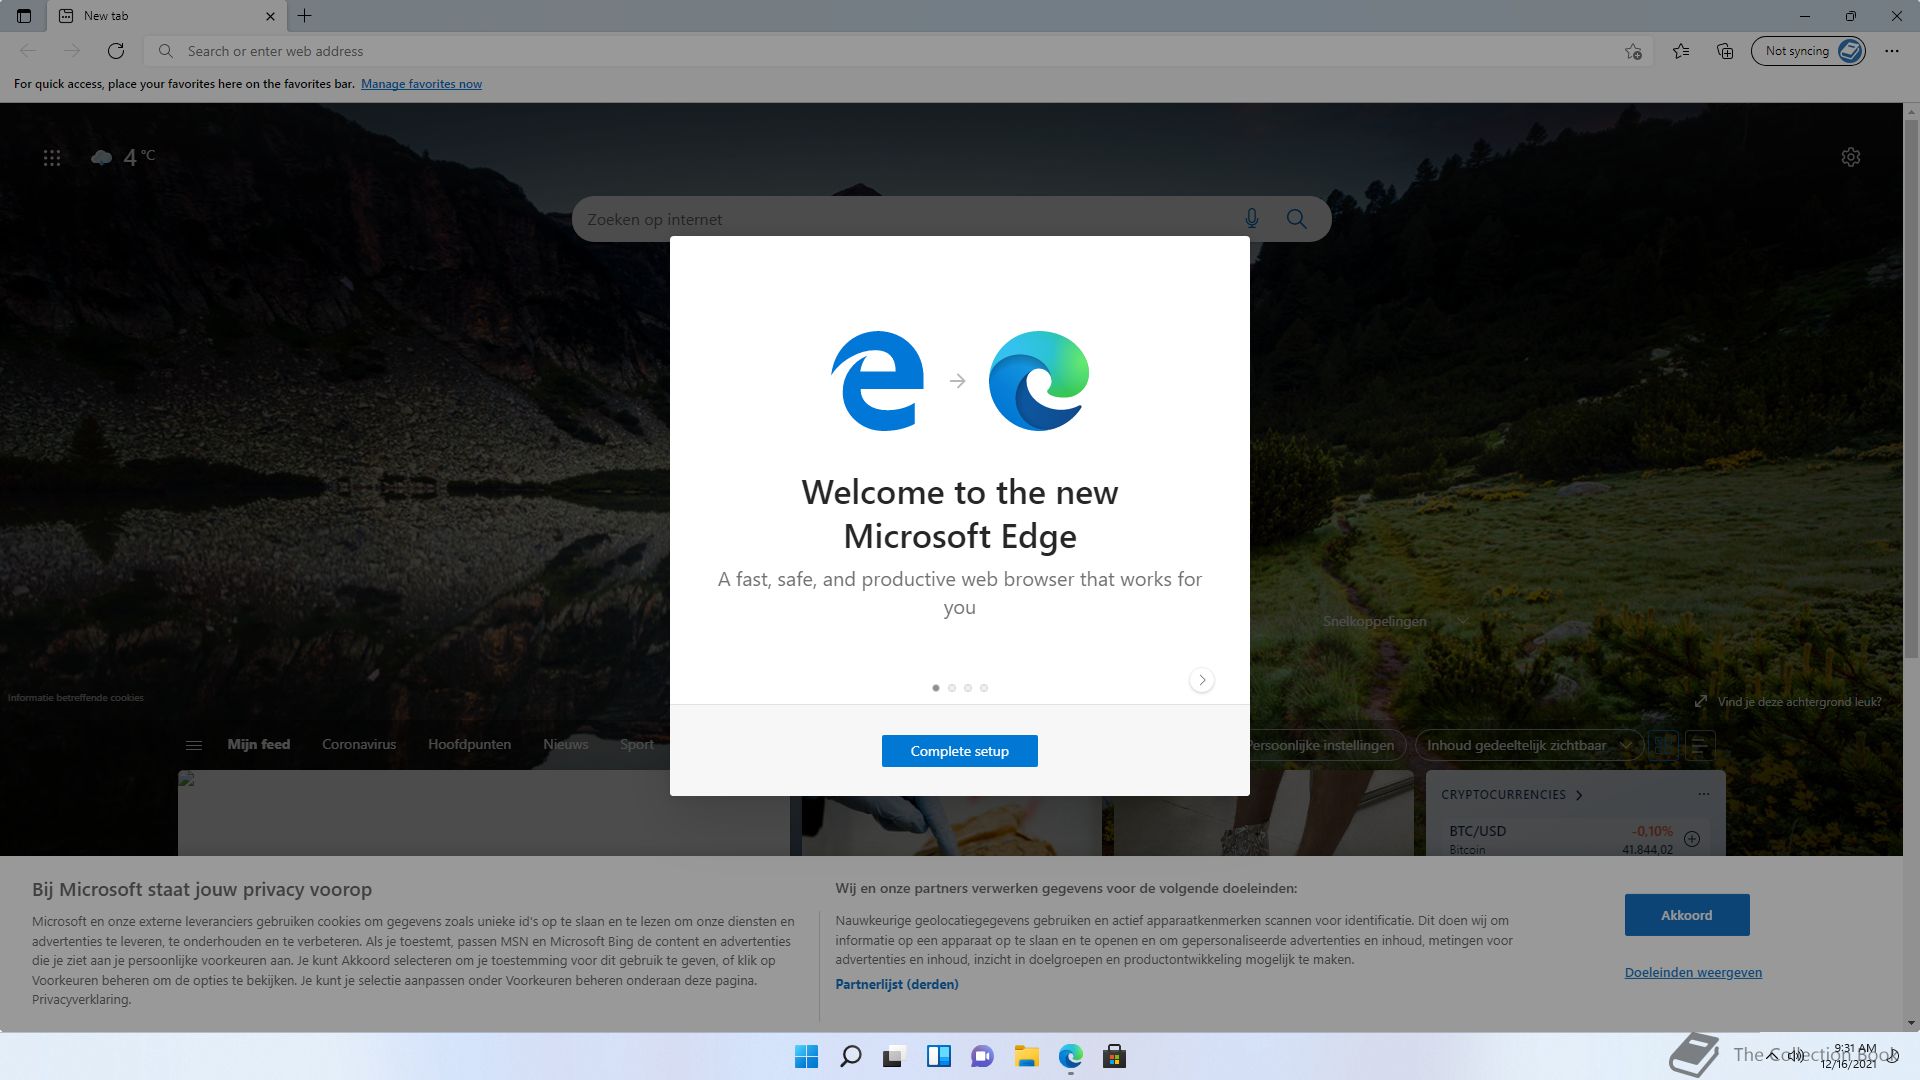Expand the Snelkoppelingen chevron

click(x=1463, y=621)
